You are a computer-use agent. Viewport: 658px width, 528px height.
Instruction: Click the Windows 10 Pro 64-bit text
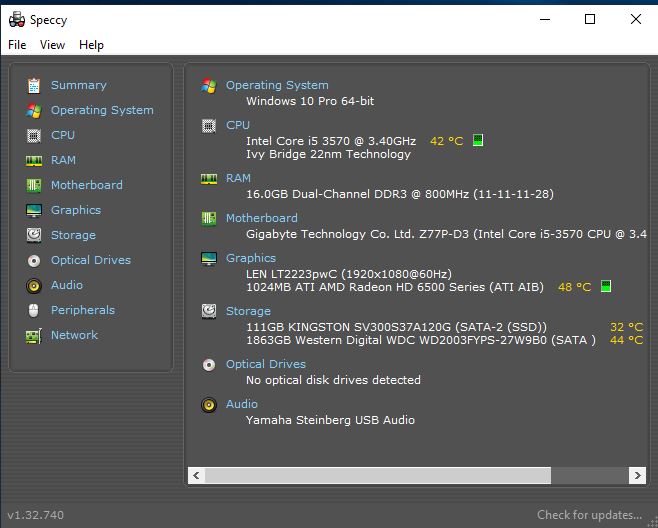pos(310,101)
